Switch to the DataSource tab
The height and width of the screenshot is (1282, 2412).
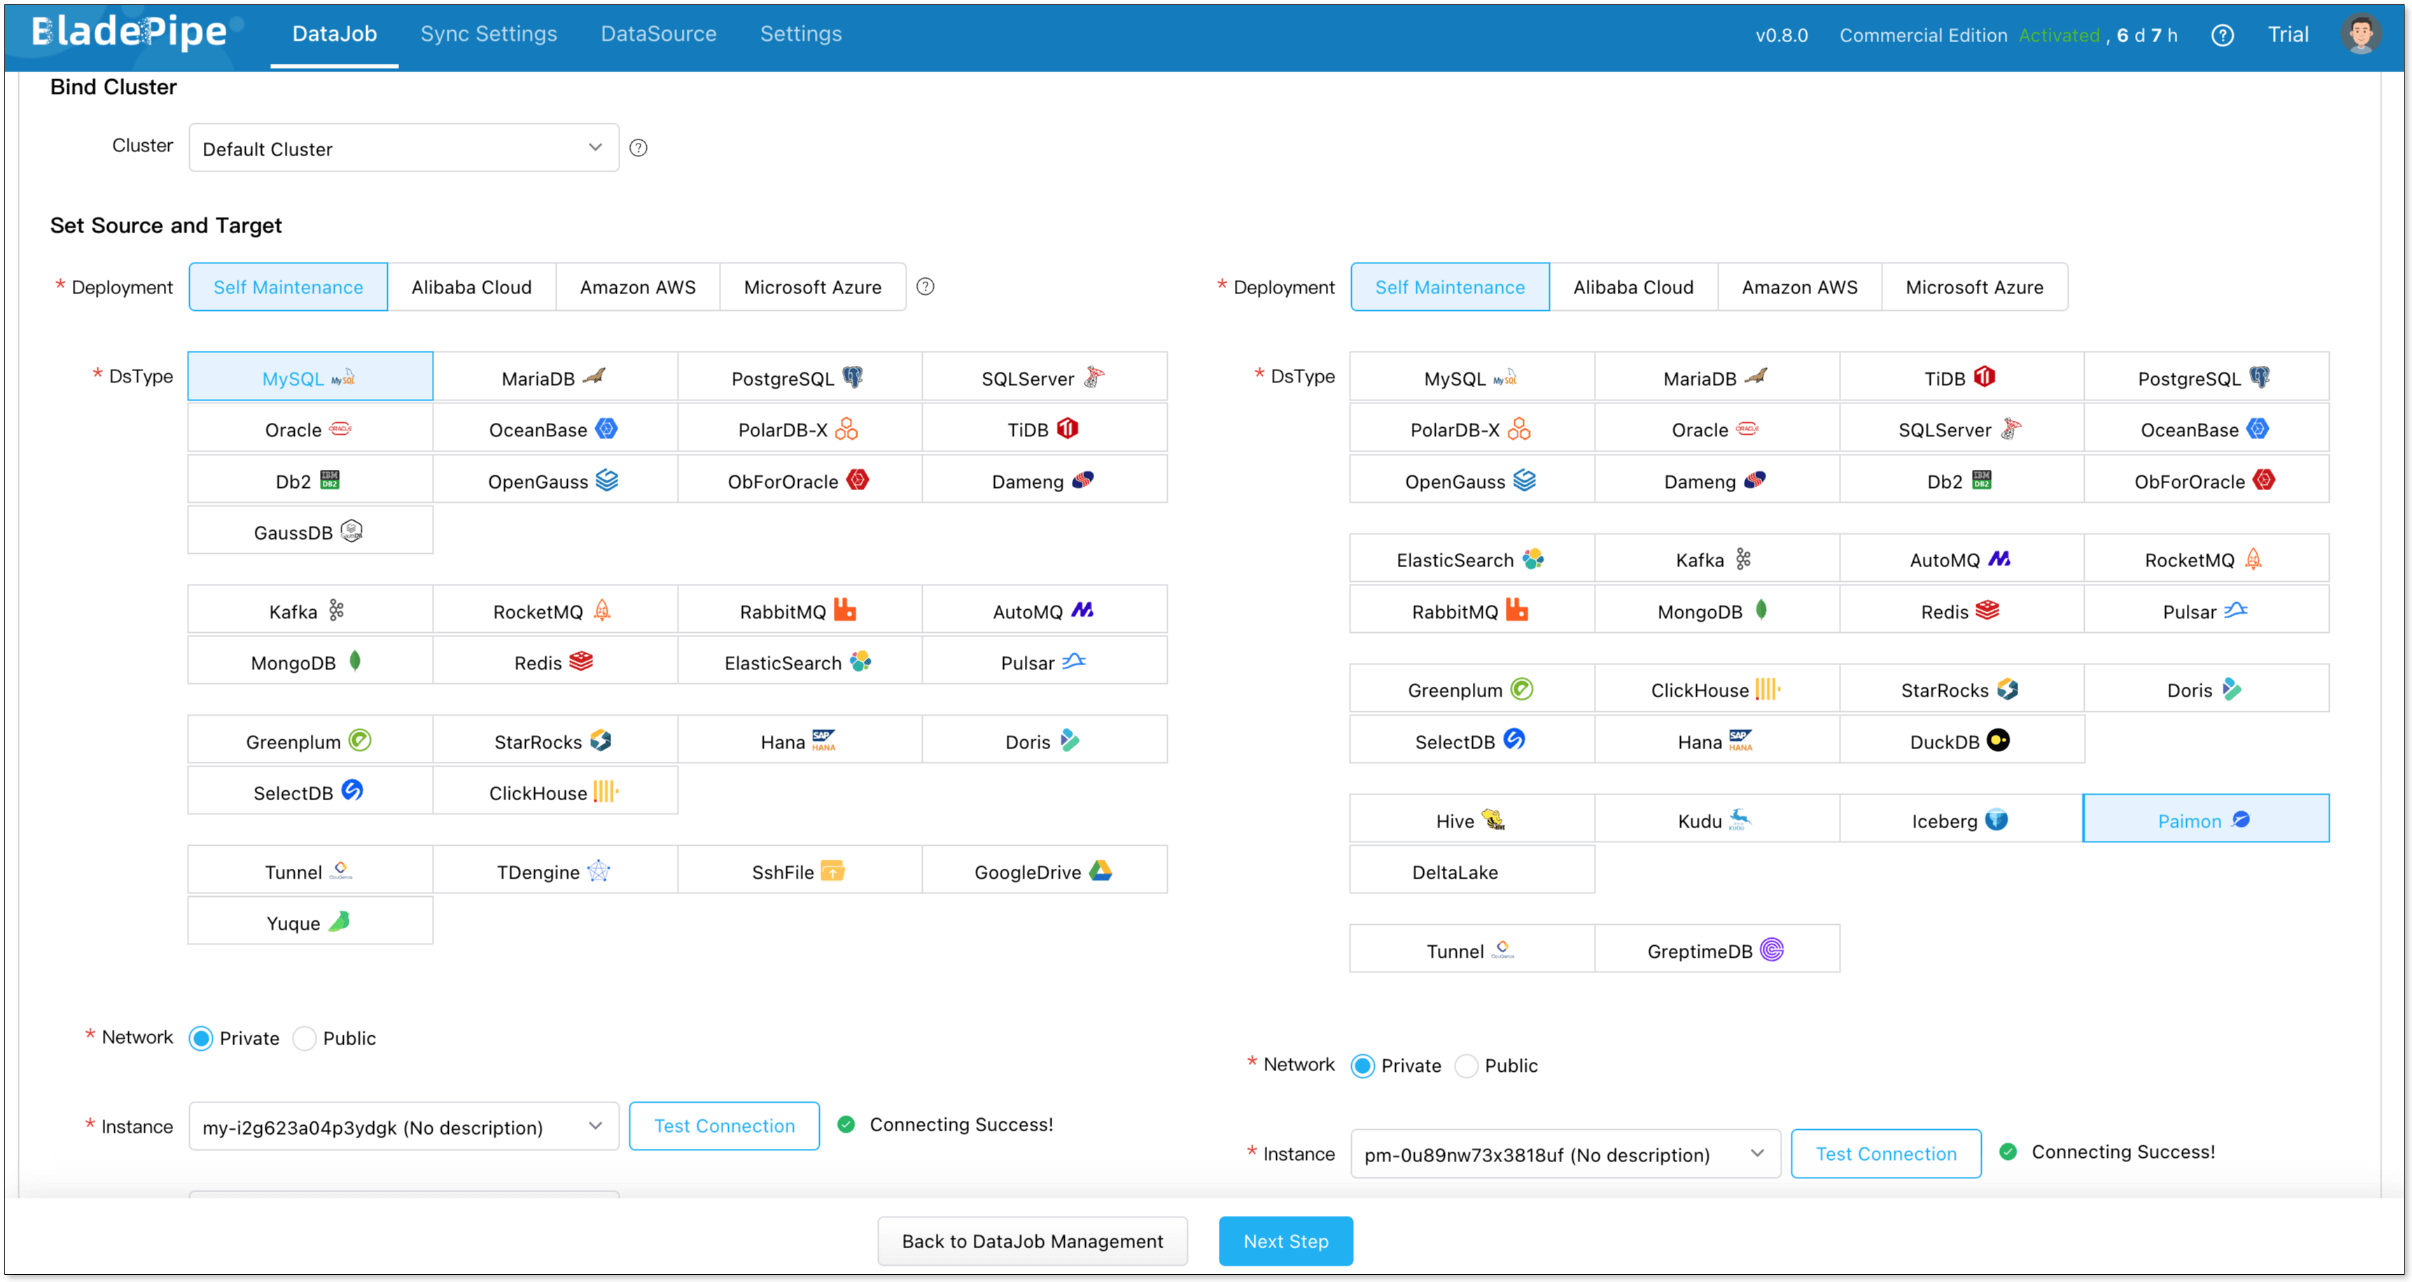coord(658,34)
